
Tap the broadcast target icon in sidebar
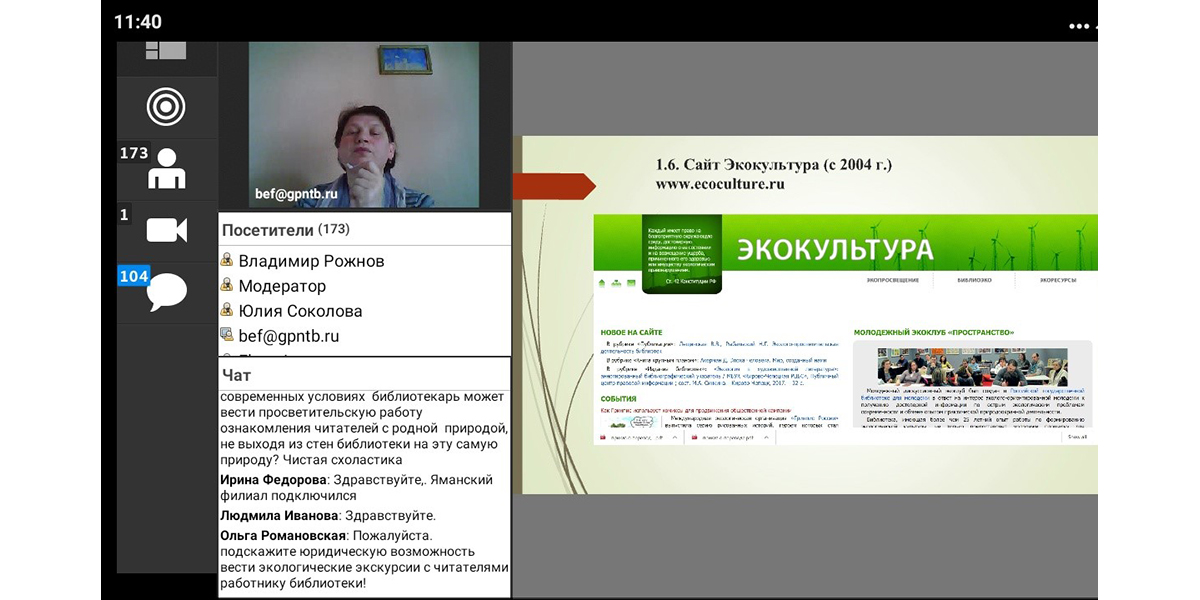coord(166,107)
